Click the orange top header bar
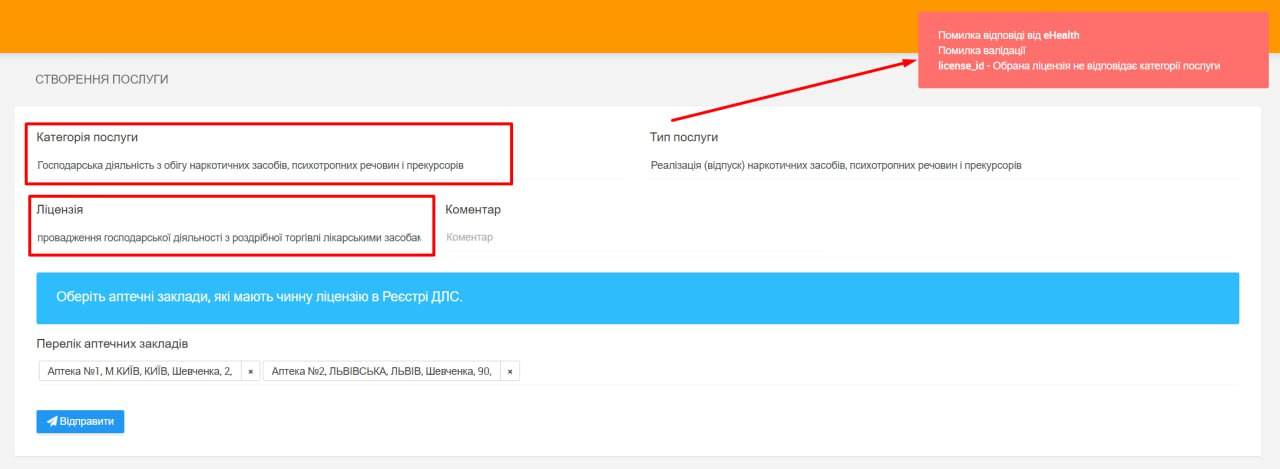 (x=450, y=25)
